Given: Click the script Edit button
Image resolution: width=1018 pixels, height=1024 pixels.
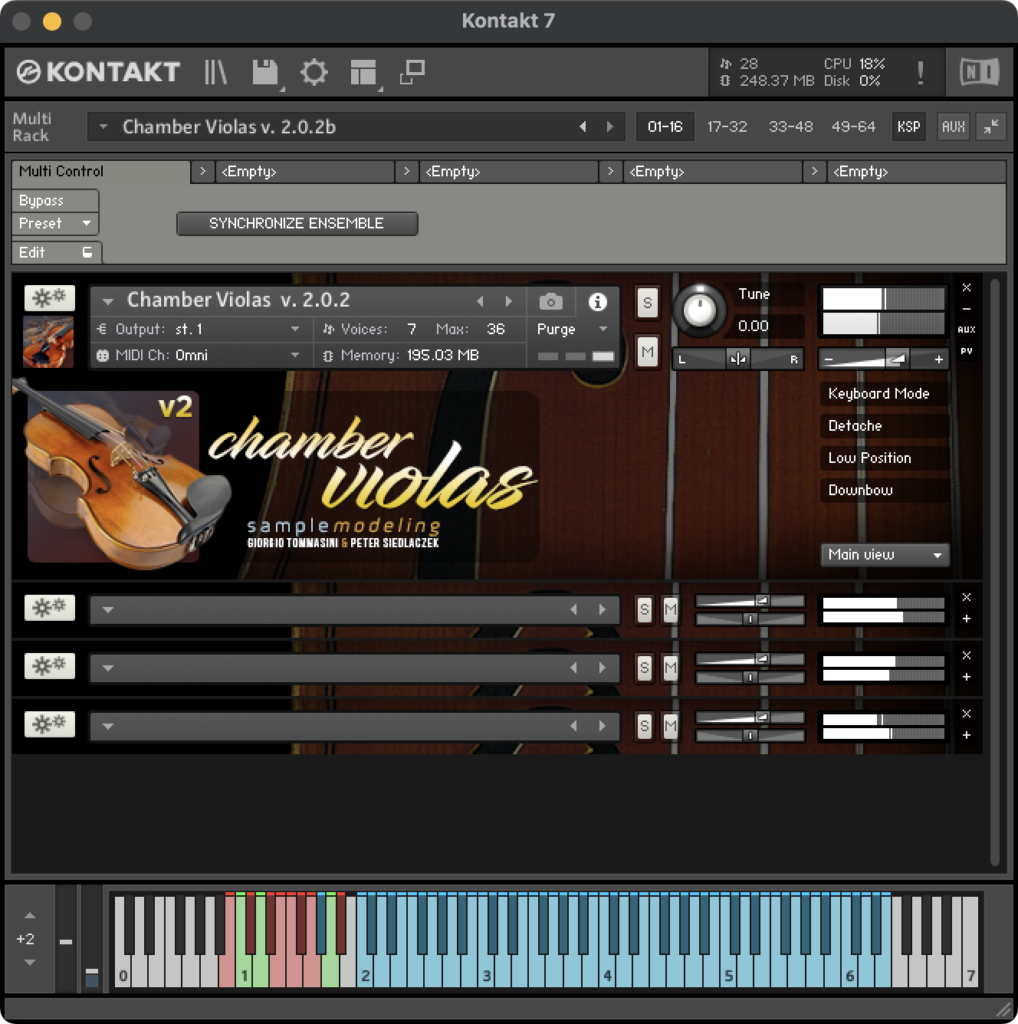Looking at the screenshot, I should 56,252.
